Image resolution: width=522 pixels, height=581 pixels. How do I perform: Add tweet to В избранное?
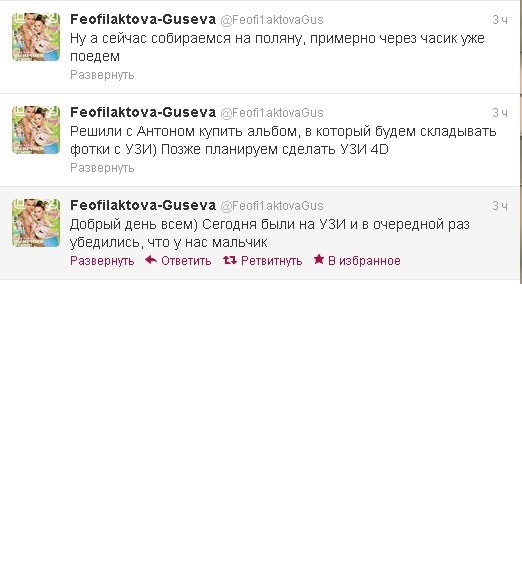(x=364, y=261)
